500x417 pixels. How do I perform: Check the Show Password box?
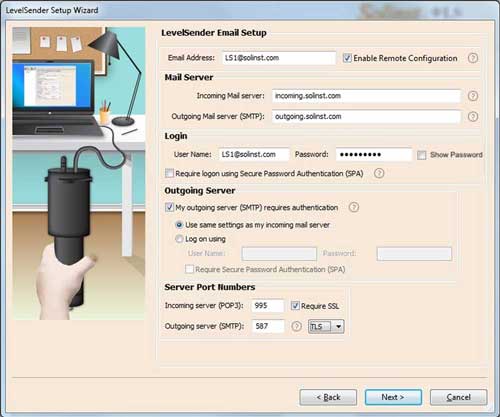tap(422, 155)
